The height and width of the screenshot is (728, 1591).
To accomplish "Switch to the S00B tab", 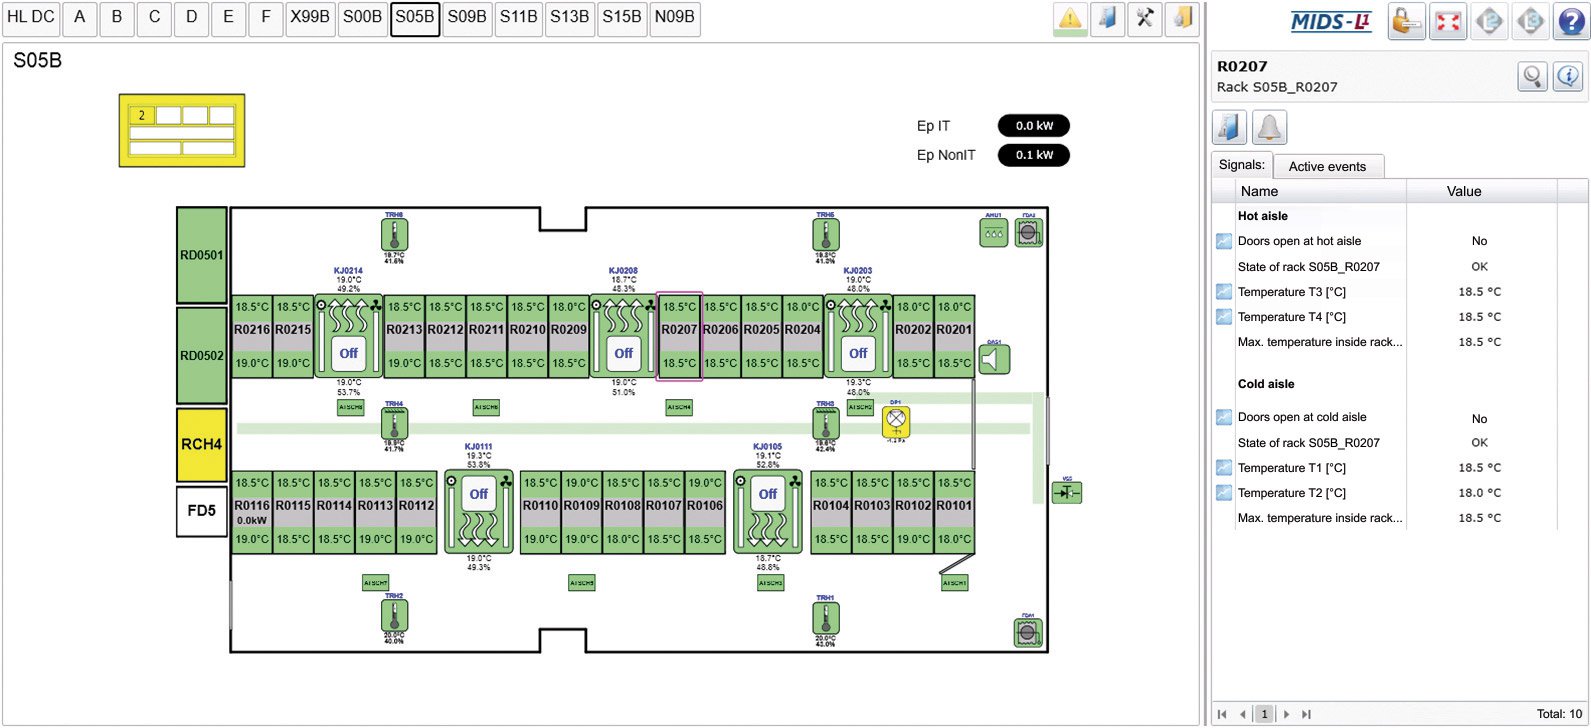I will pyautogui.click(x=362, y=18).
